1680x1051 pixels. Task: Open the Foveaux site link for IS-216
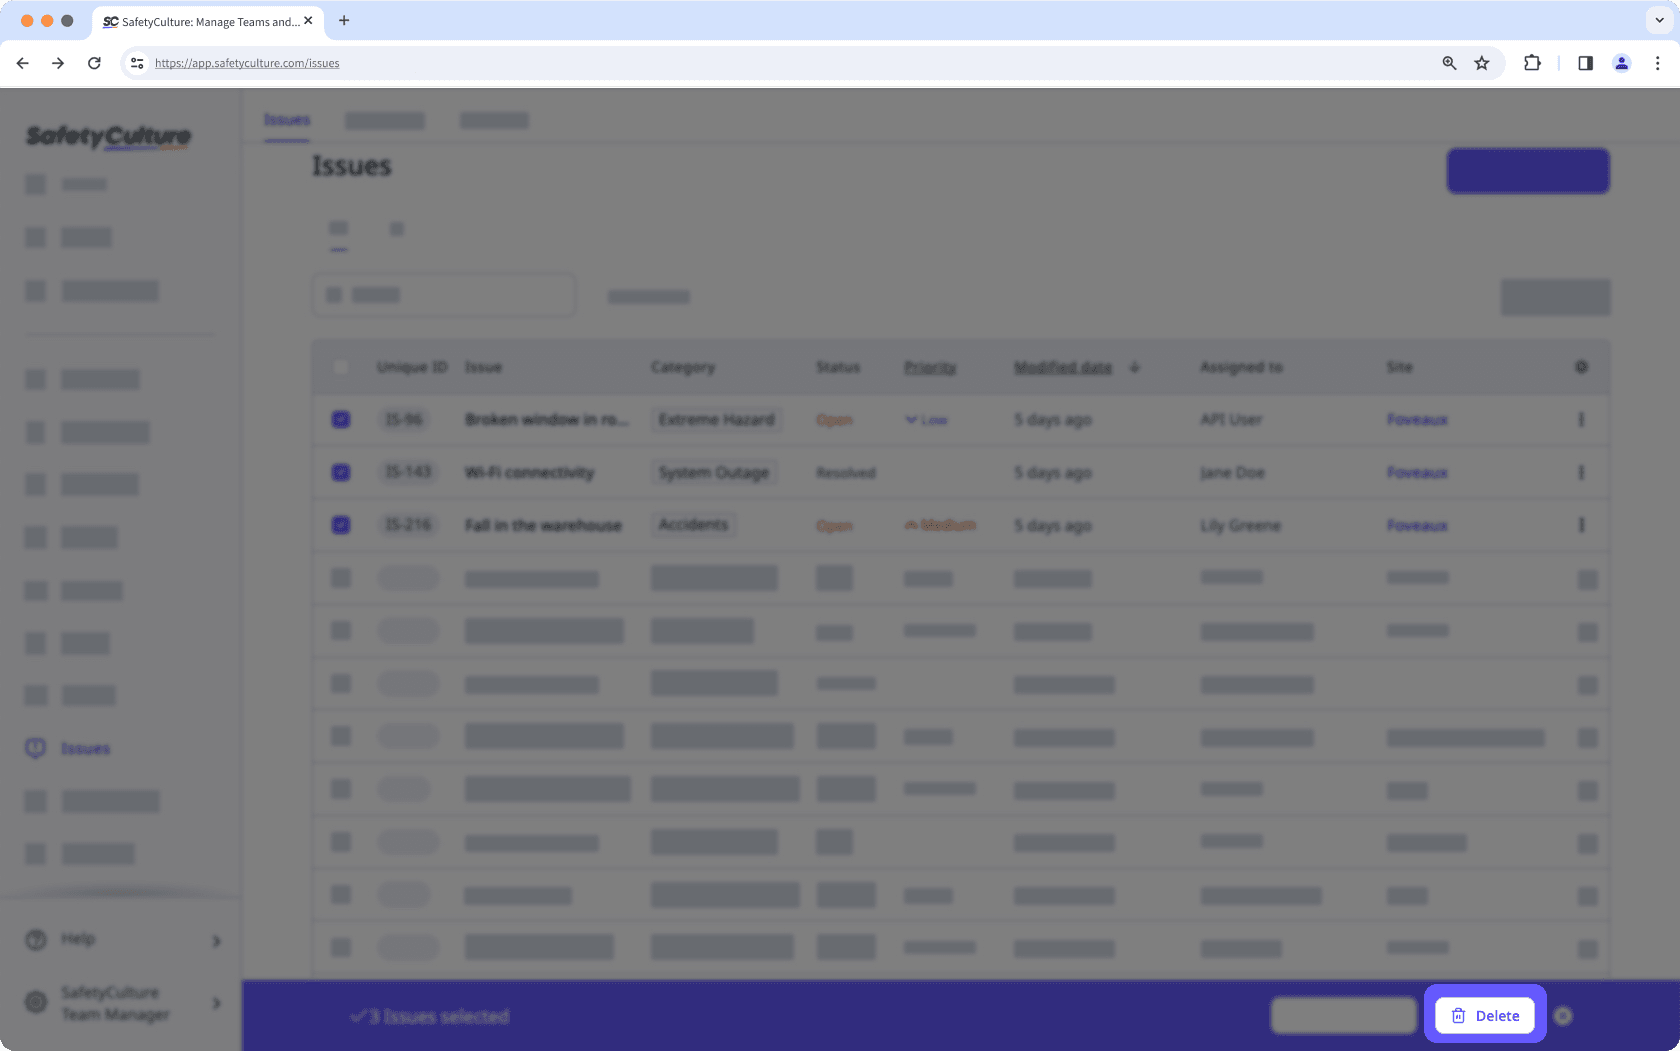click(x=1416, y=524)
